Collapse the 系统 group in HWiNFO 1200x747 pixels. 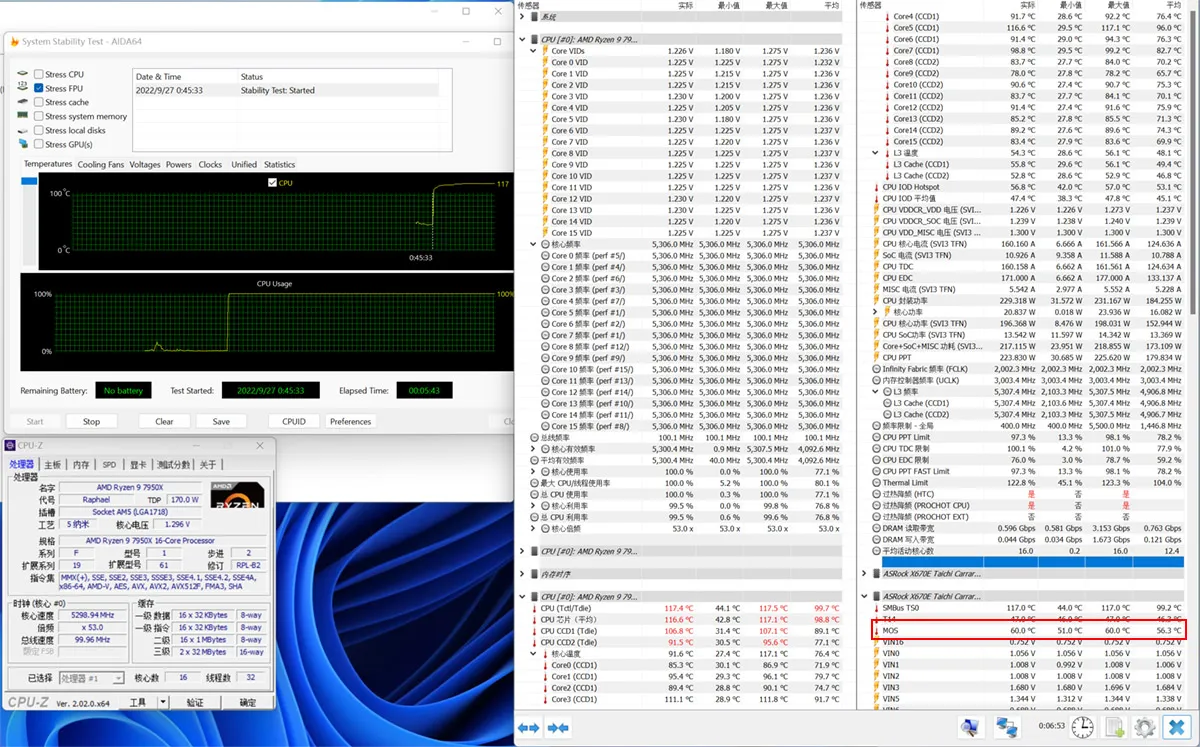(x=522, y=17)
